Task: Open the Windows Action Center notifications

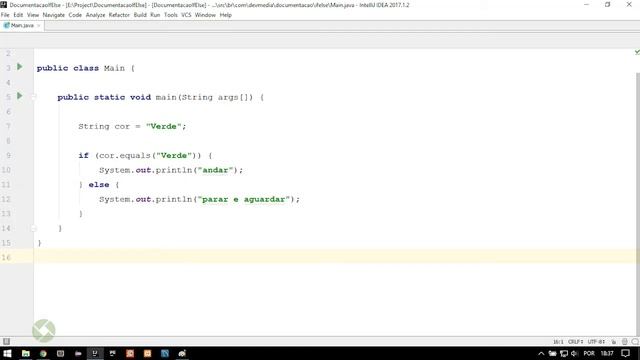Action: click(625, 353)
